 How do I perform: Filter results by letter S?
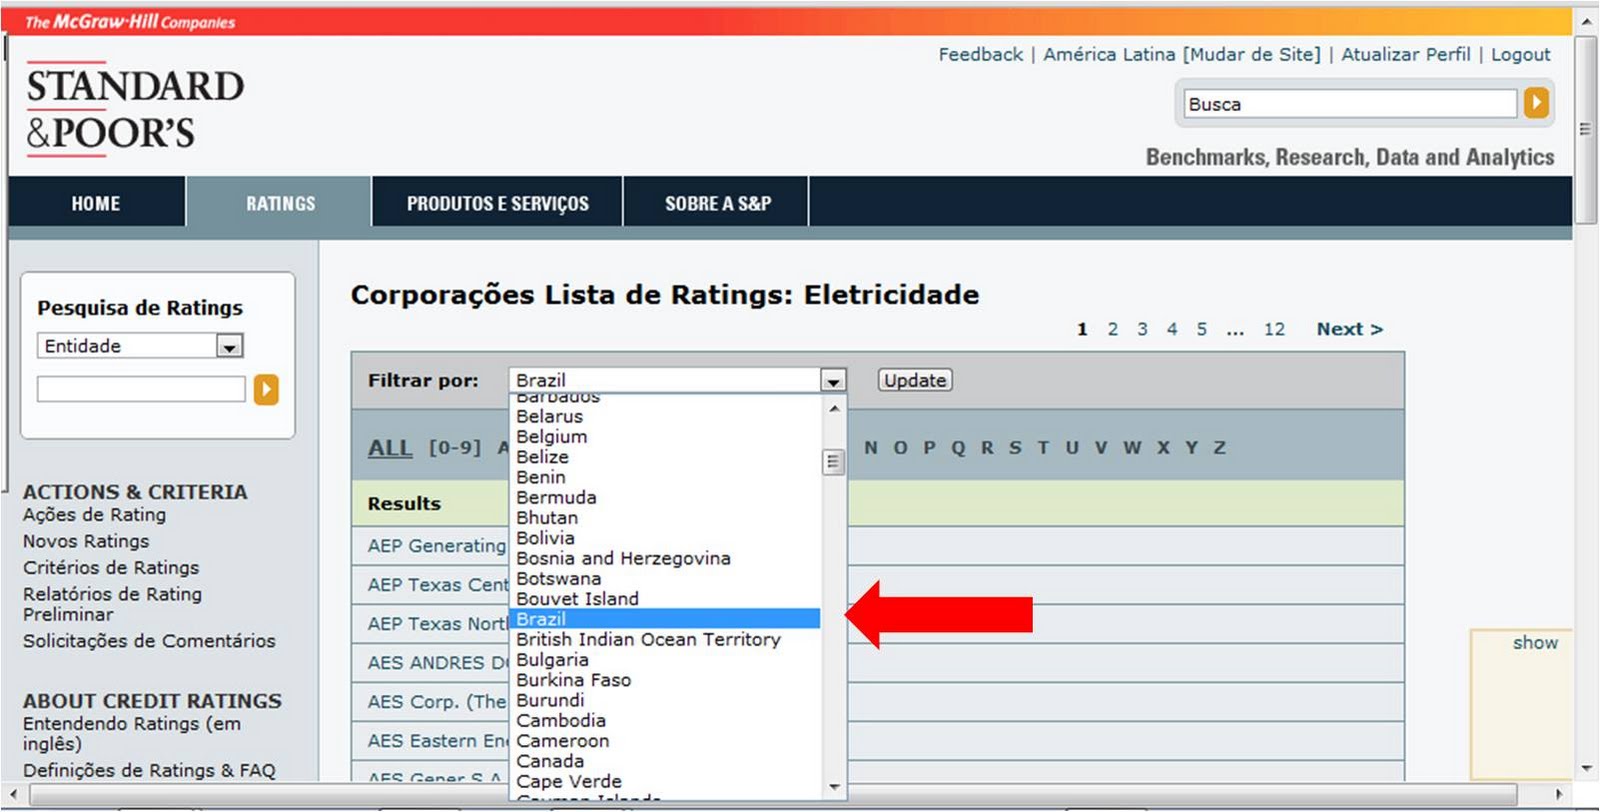[x=1015, y=448]
